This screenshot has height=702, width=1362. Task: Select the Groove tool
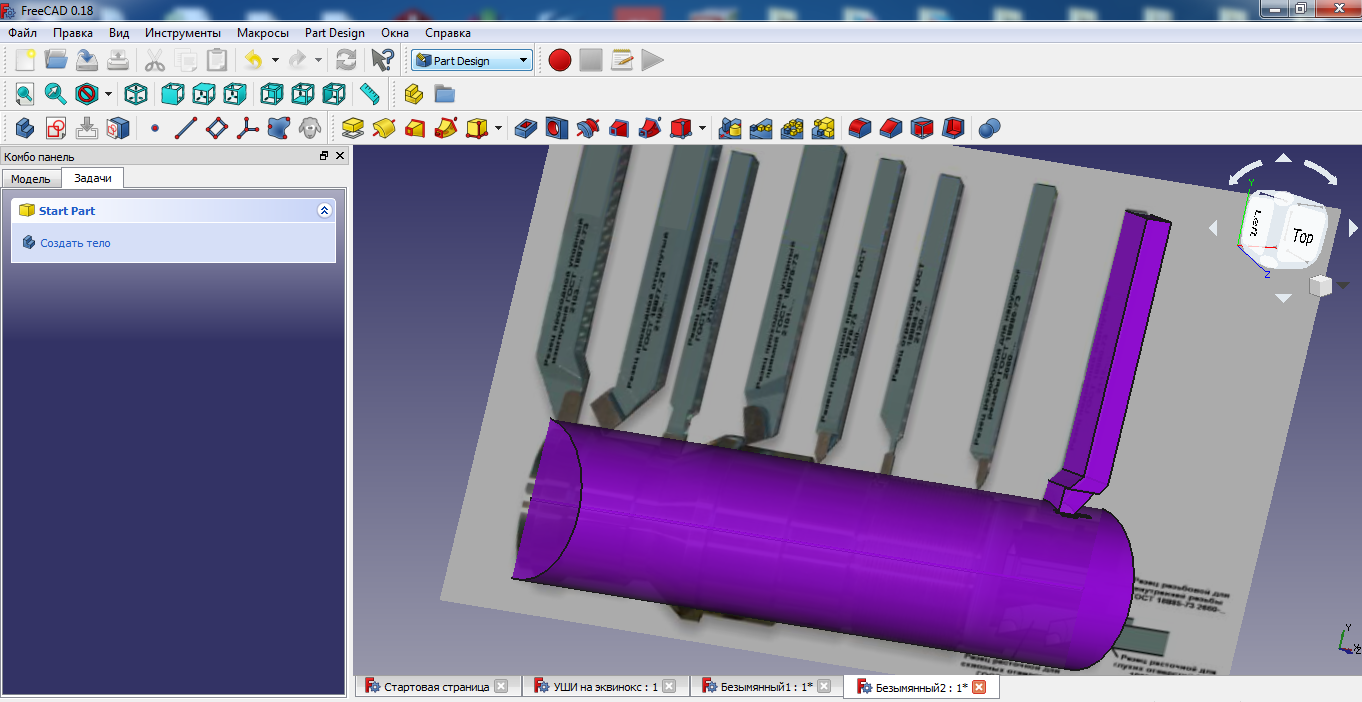click(x=588, y=128)
